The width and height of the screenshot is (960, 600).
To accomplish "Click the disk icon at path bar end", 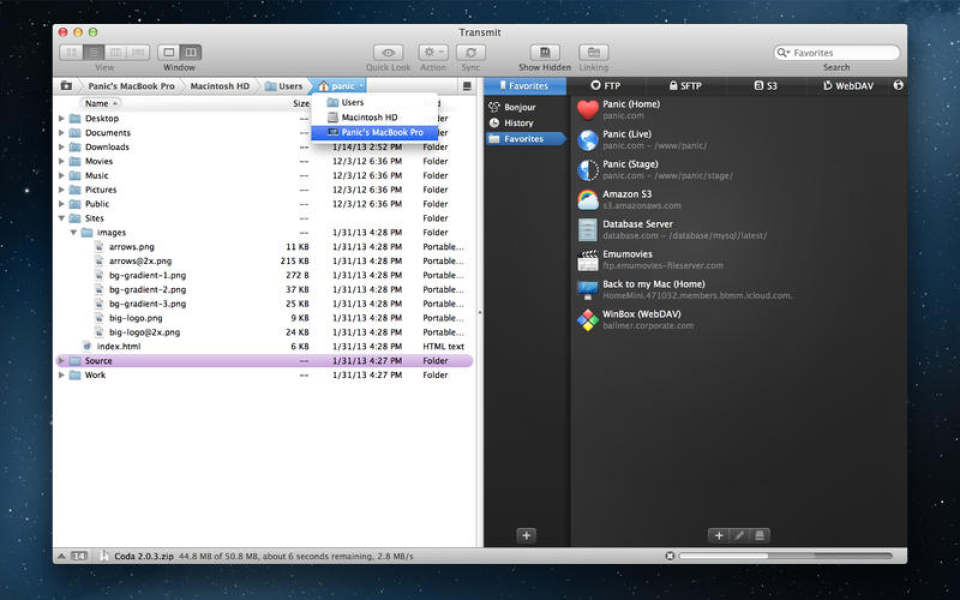I will [467, 86].
